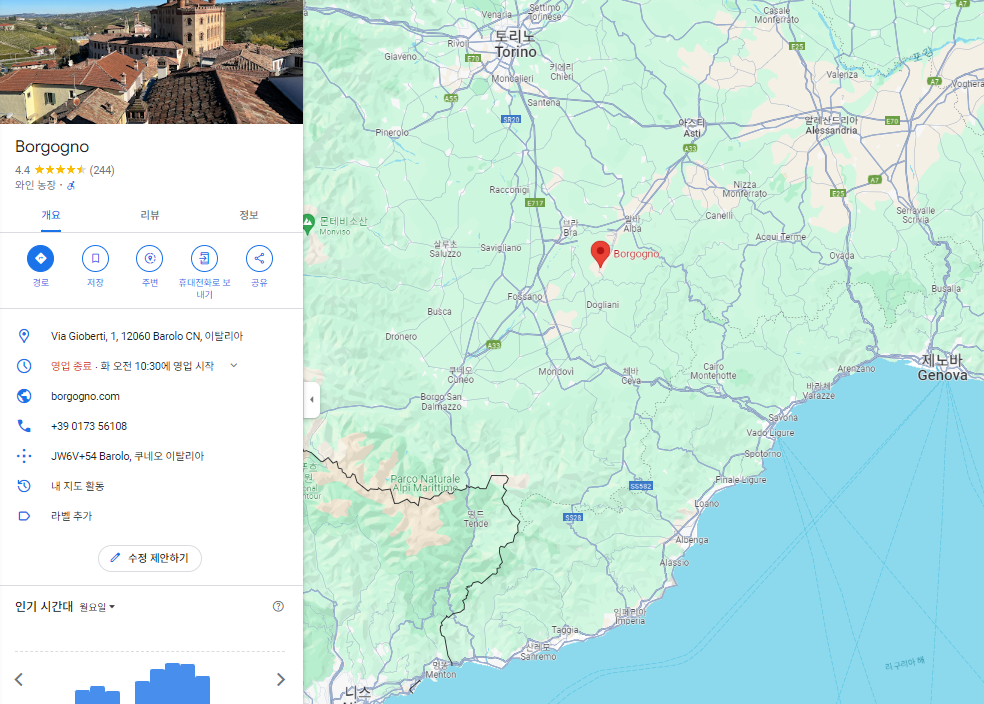Image resolution: width=984 pixels, height=704 pixels.
Task: Click the tallest popular times bar
Action: [x=173, y=683]
